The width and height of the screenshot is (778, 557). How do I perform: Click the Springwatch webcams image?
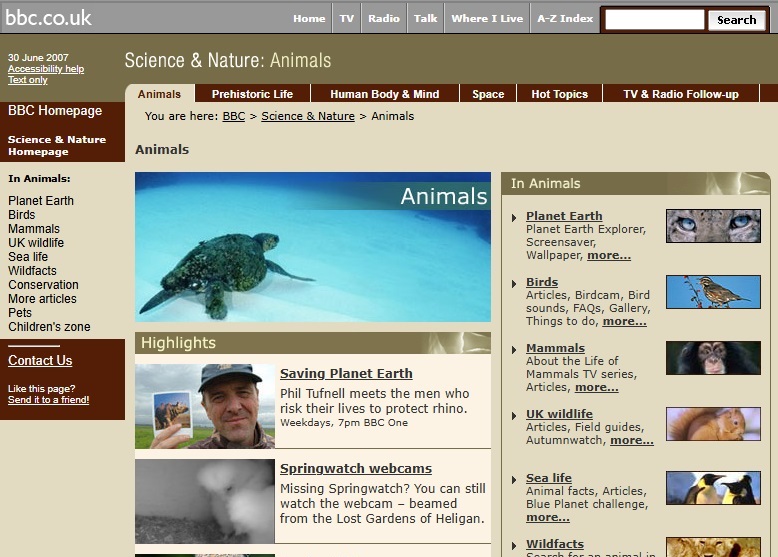(204, 501)
